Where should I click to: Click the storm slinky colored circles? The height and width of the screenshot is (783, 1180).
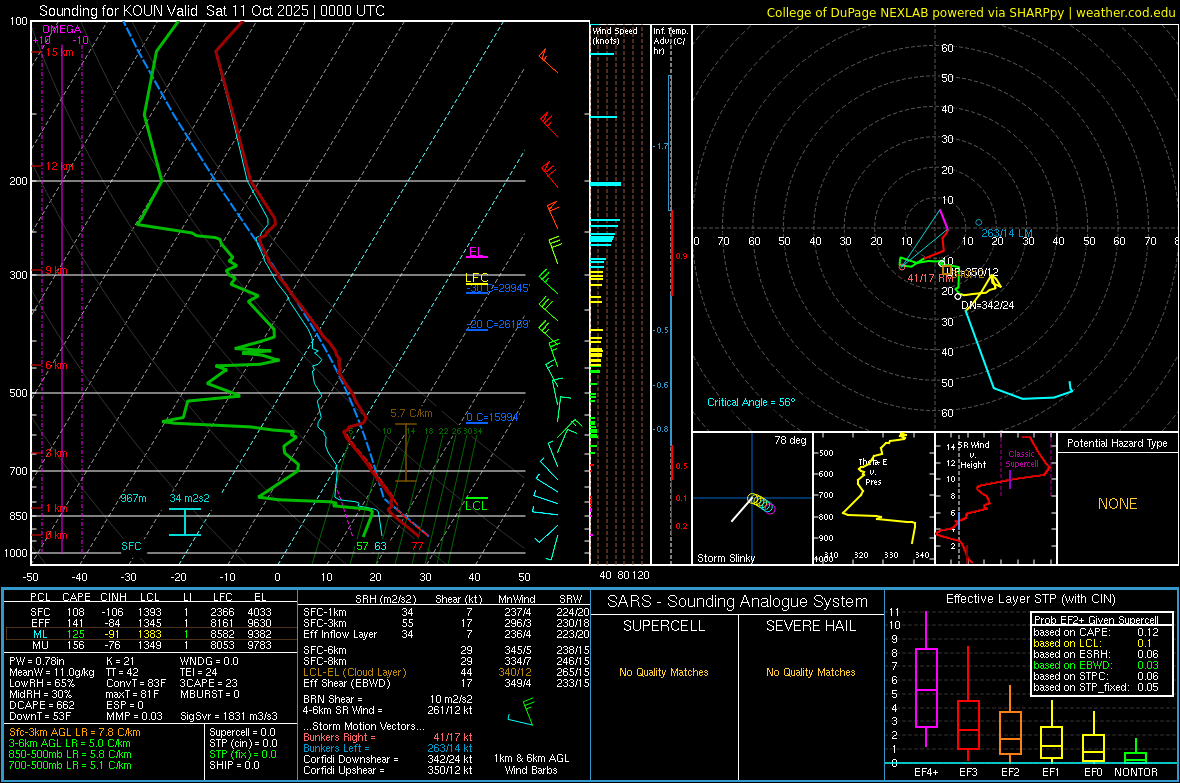click(x=762, y=503)
